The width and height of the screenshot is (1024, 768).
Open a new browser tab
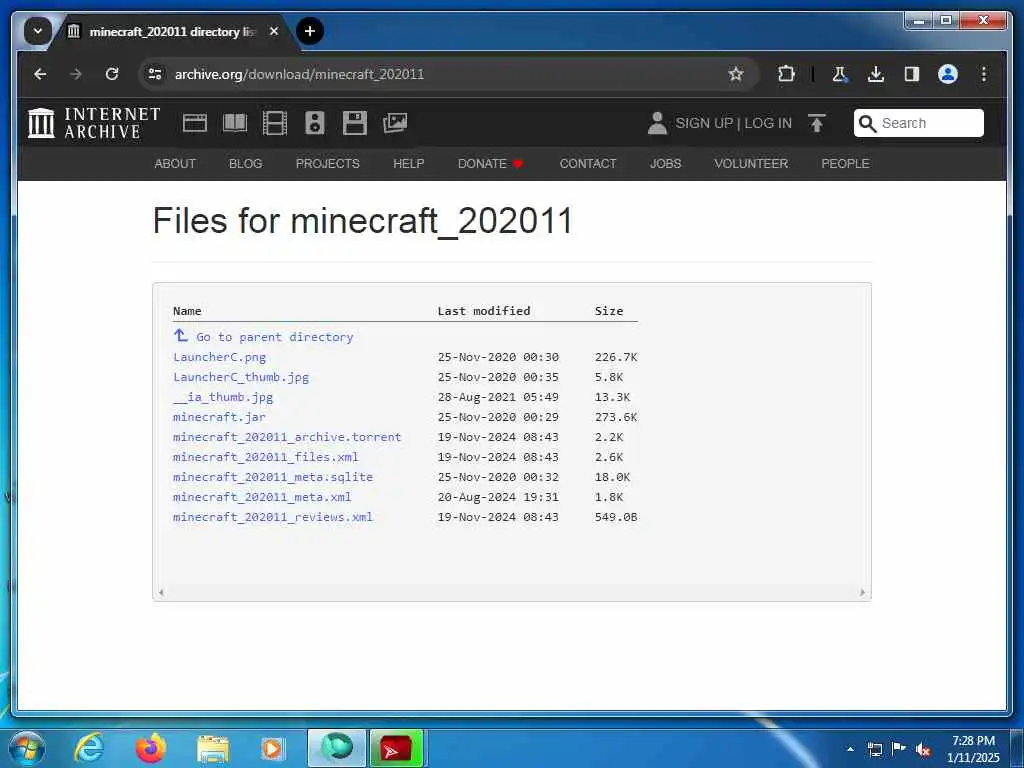pyautogui.click(x=310, y=31)
